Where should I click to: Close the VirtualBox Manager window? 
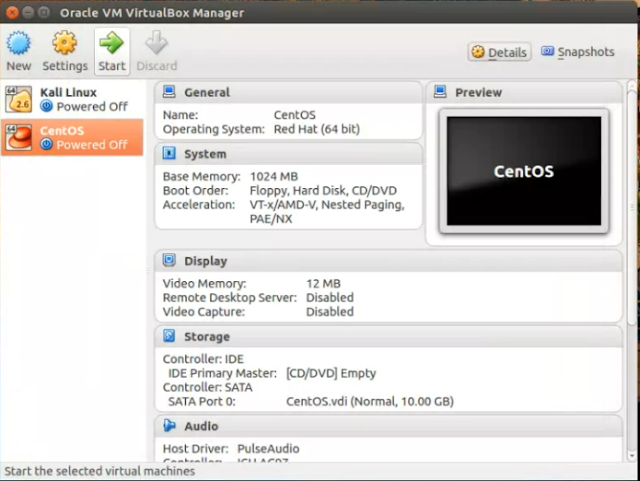(12, 13)
